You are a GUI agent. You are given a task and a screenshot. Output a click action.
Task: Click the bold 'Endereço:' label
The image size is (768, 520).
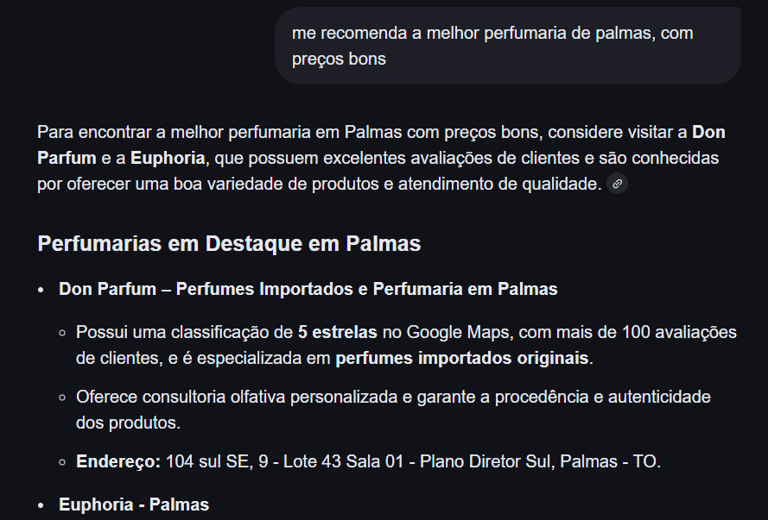pos(118,462)
